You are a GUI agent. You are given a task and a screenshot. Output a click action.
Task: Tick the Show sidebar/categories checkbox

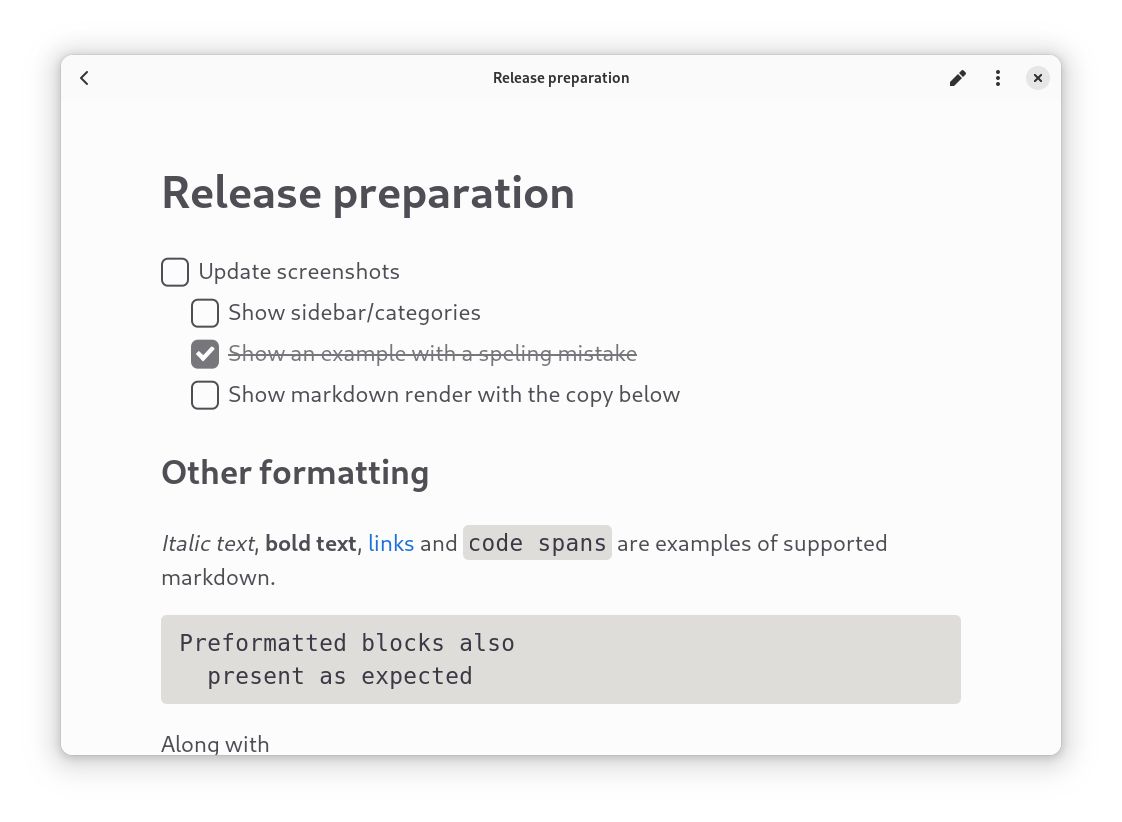click(205, 313)
